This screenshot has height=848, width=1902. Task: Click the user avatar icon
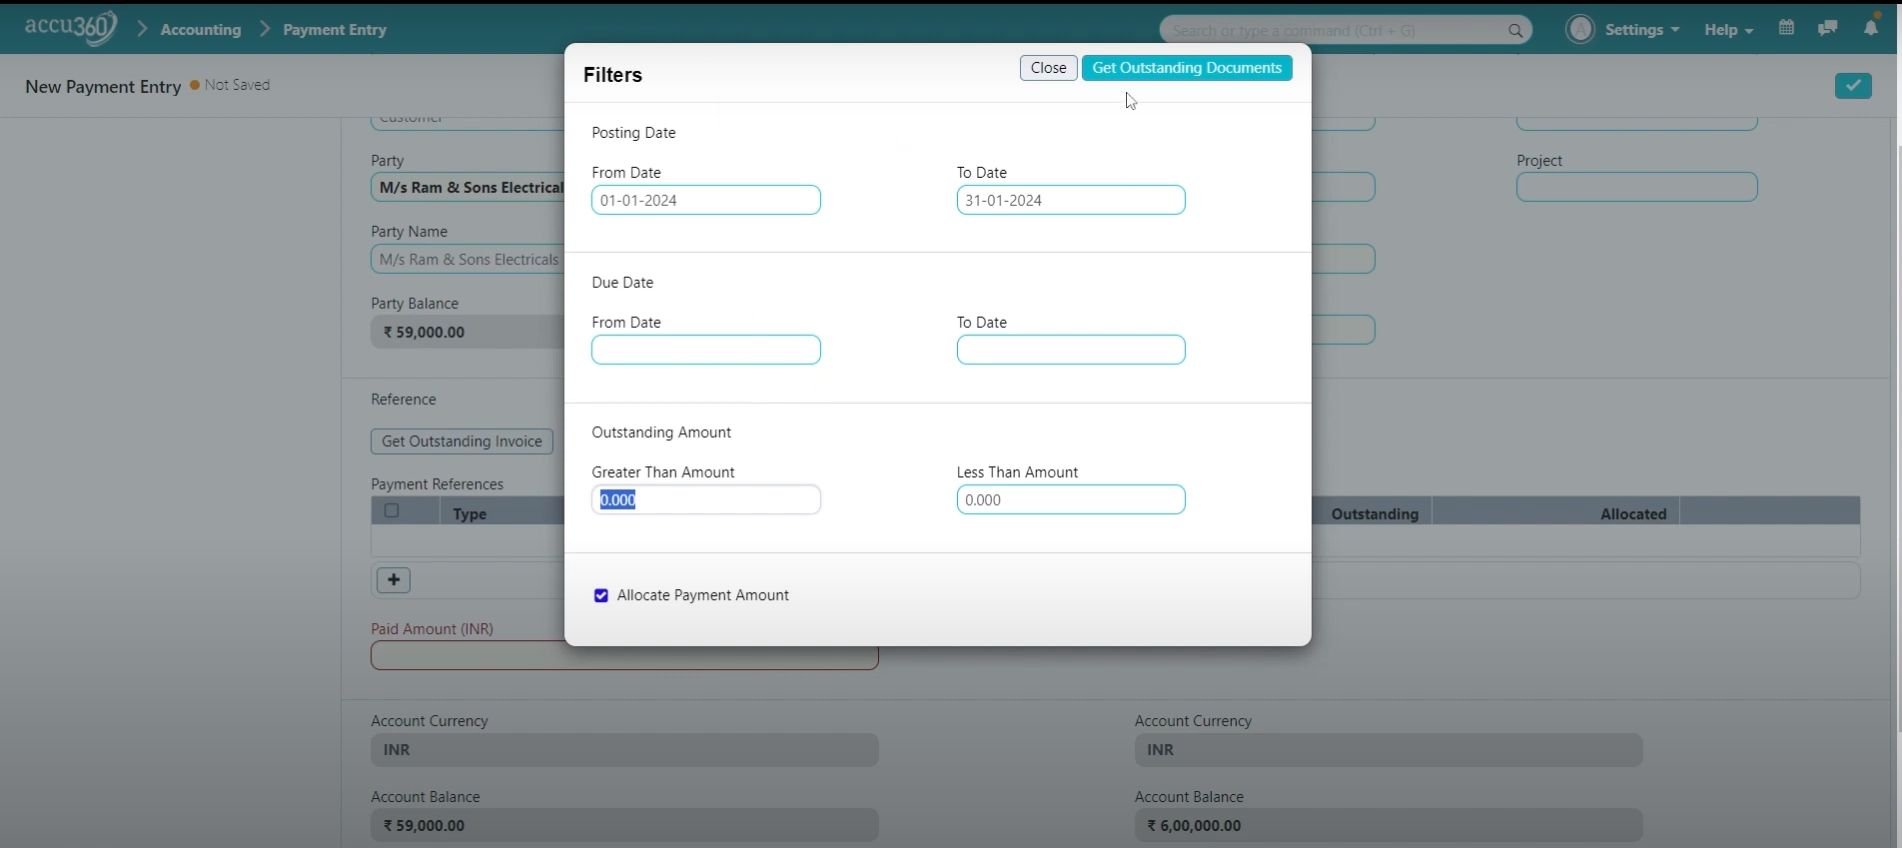click(1580, 29)
